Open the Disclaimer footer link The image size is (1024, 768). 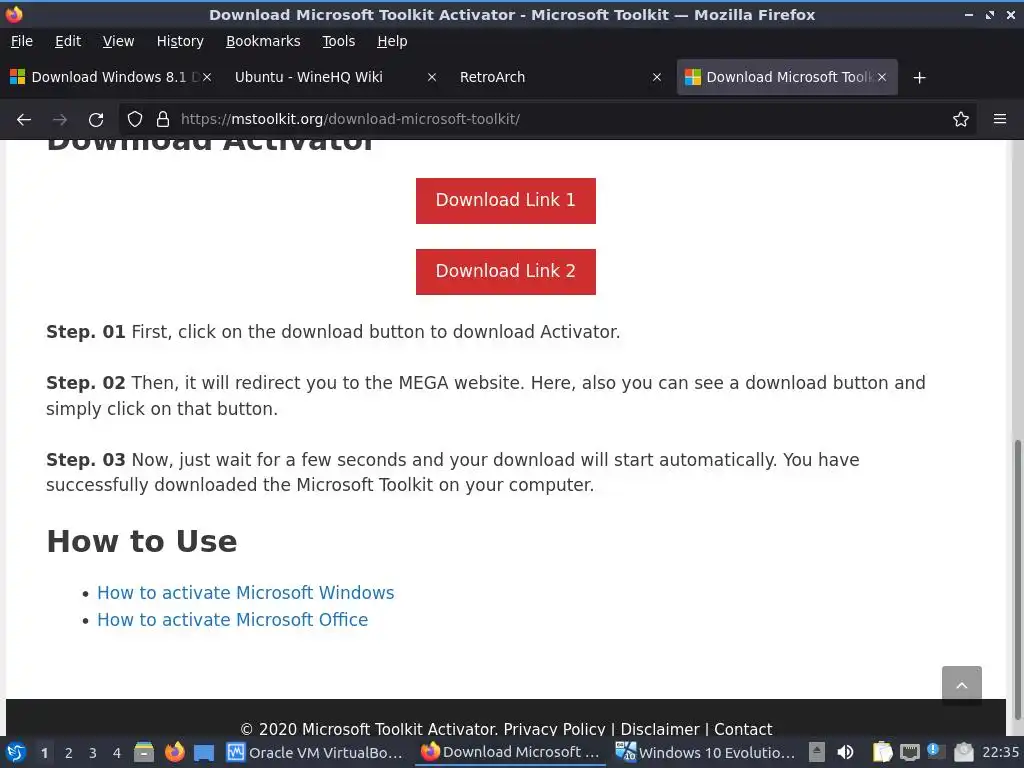pos(660,729)
